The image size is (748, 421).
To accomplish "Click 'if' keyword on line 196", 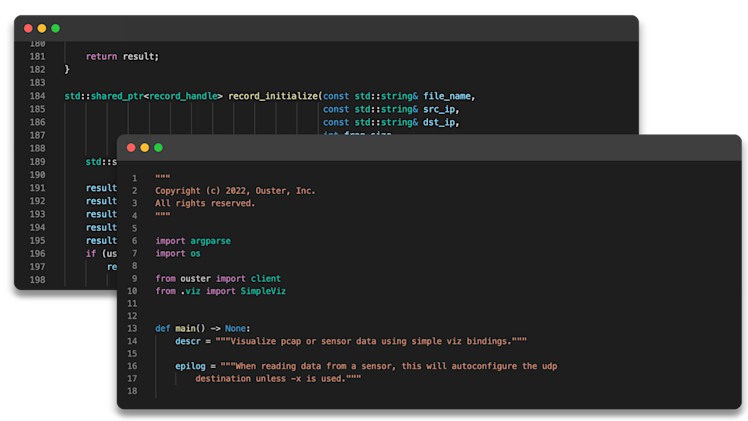I will [x=91, y=254].
